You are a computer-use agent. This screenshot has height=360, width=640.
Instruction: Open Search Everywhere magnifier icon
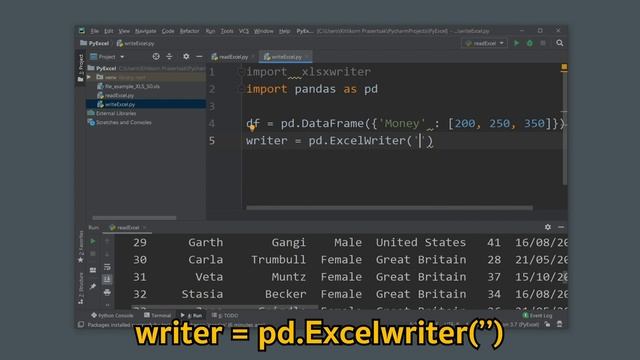pos(560,43)
